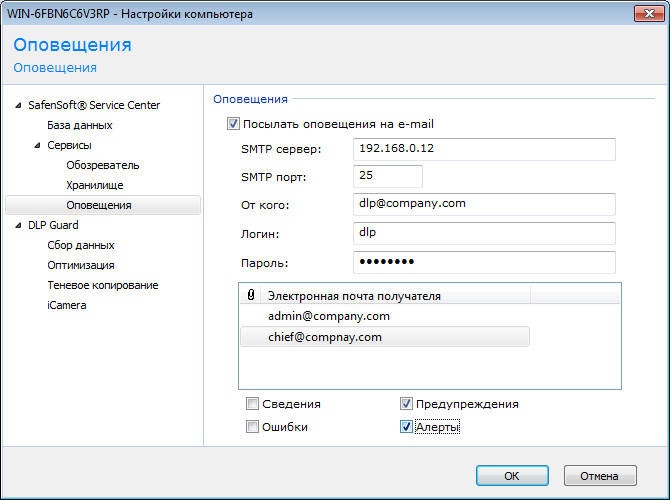Uncheck the Алерты checkbox
670x500 pixels.
pos(406,427)
